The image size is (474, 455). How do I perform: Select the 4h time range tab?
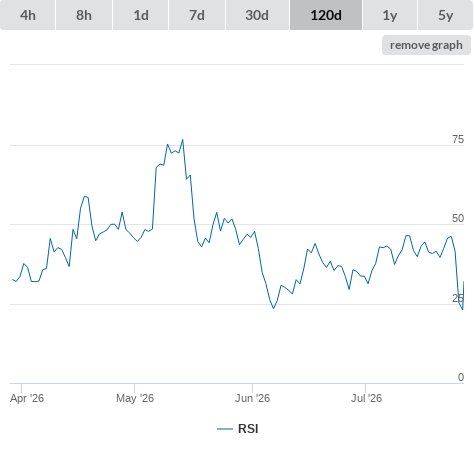[28, 15]
